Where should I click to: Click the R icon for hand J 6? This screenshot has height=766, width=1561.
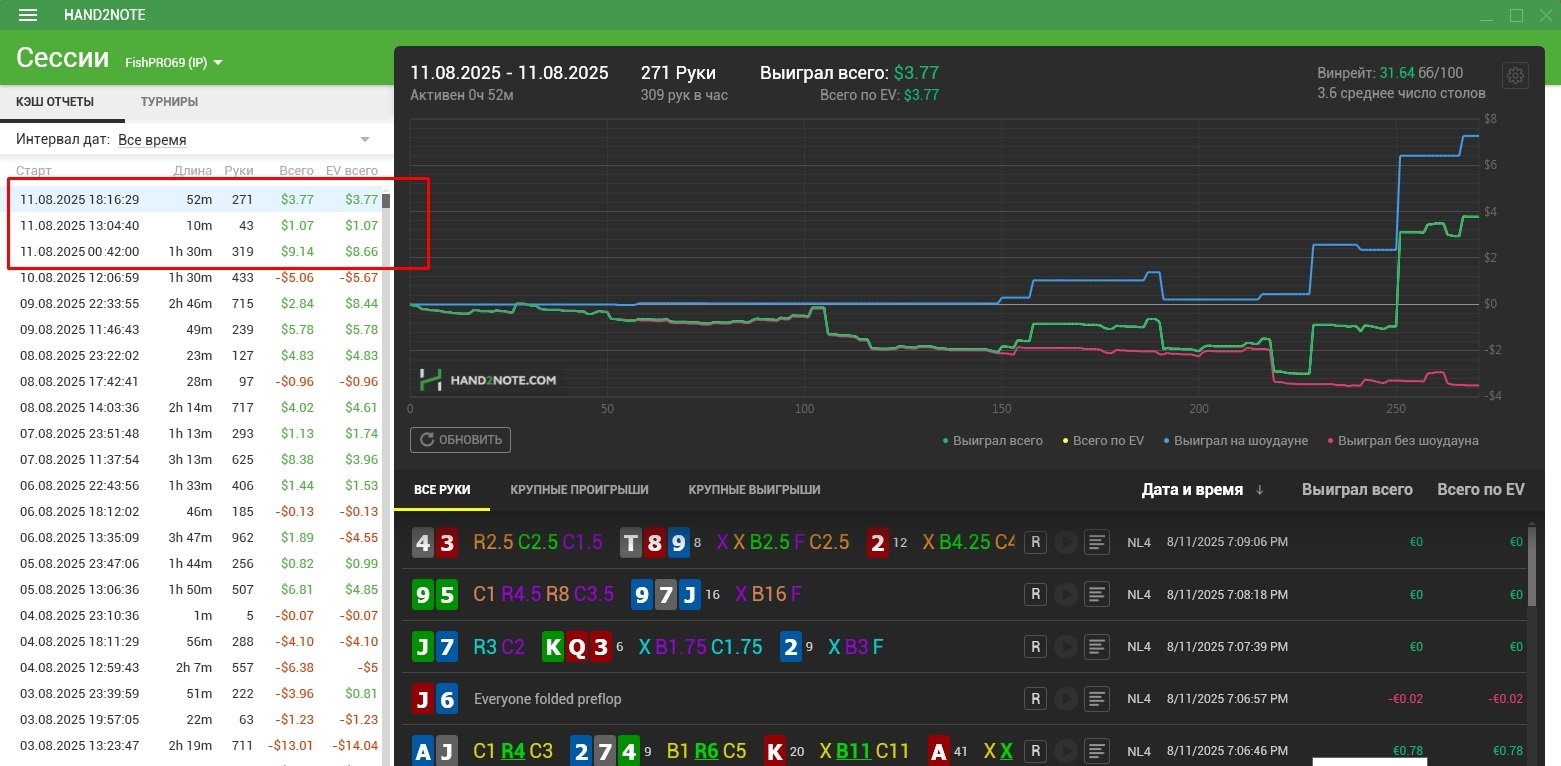click(x=1035, y=698)
